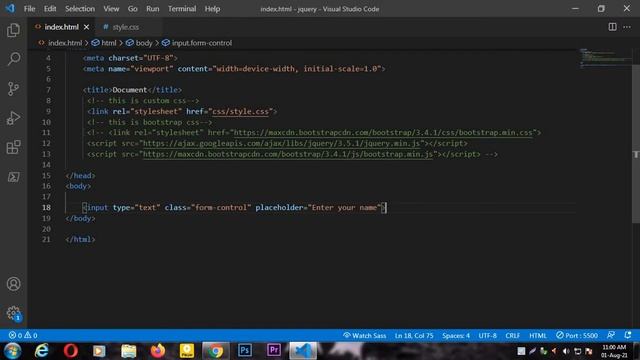The image size is (640, 360).
Task: Open the terminal-style icon in activity bar
Action: [13, 177]
